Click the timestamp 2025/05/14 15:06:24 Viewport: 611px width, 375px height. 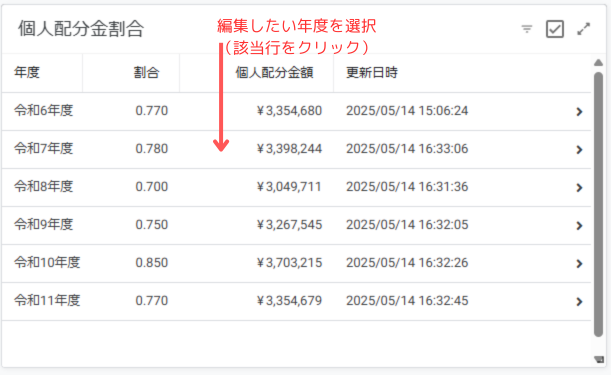point(407,111)
